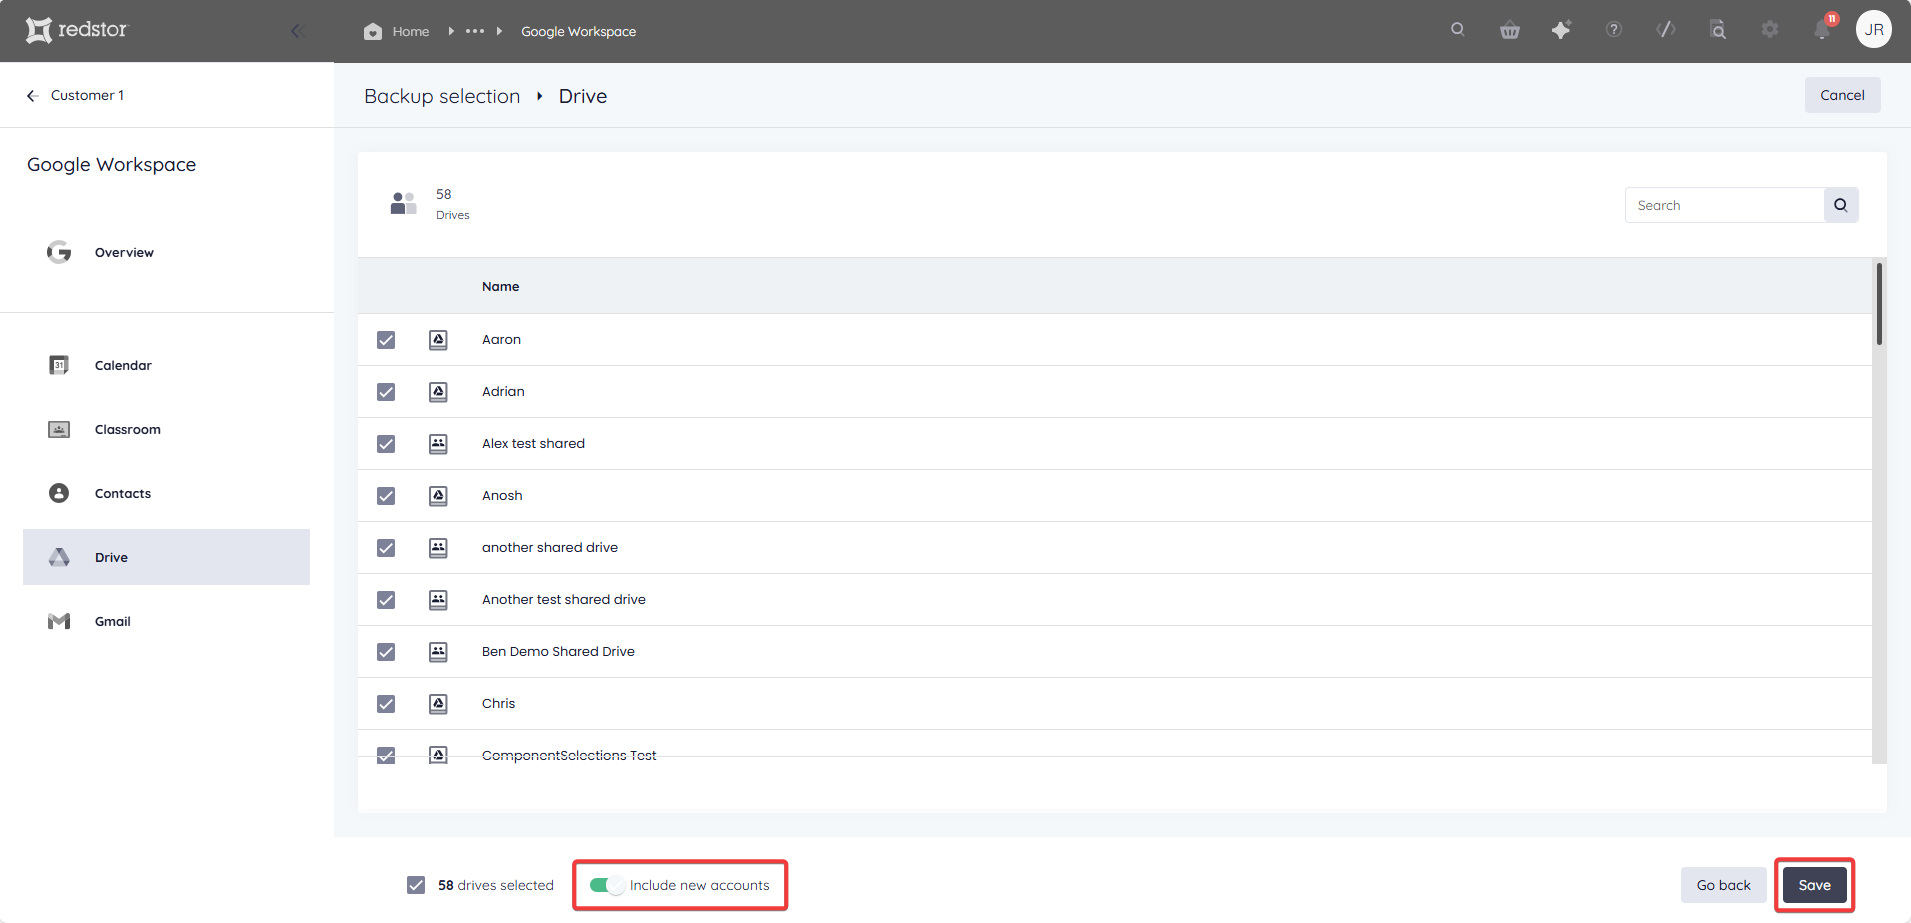1911x923 pixels.
Task: Expand the breadcrumb ellipsis menu
Action: point(475,31)
